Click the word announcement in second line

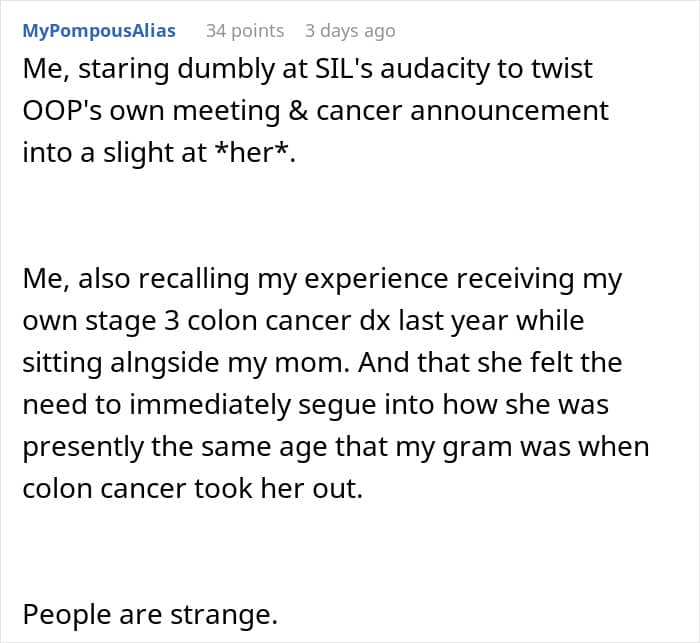(509, 111)
